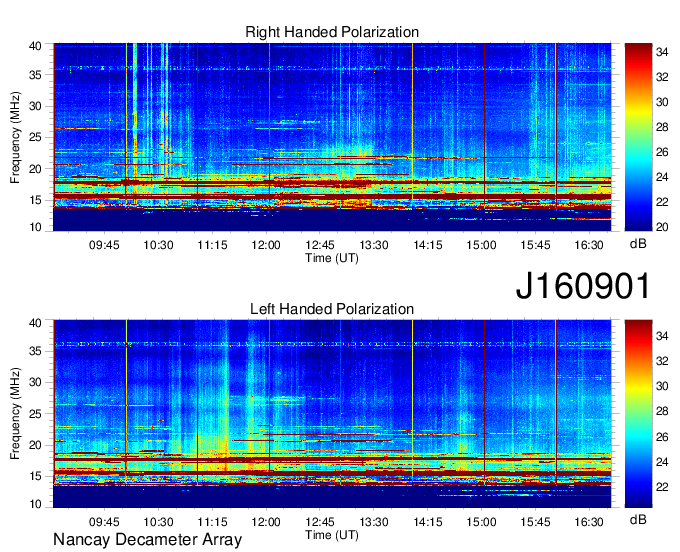Viewport: 680px width, 552px height.
Task: Click the 11:15 time tick under Right Handed plot
Action: click(212, 245)
